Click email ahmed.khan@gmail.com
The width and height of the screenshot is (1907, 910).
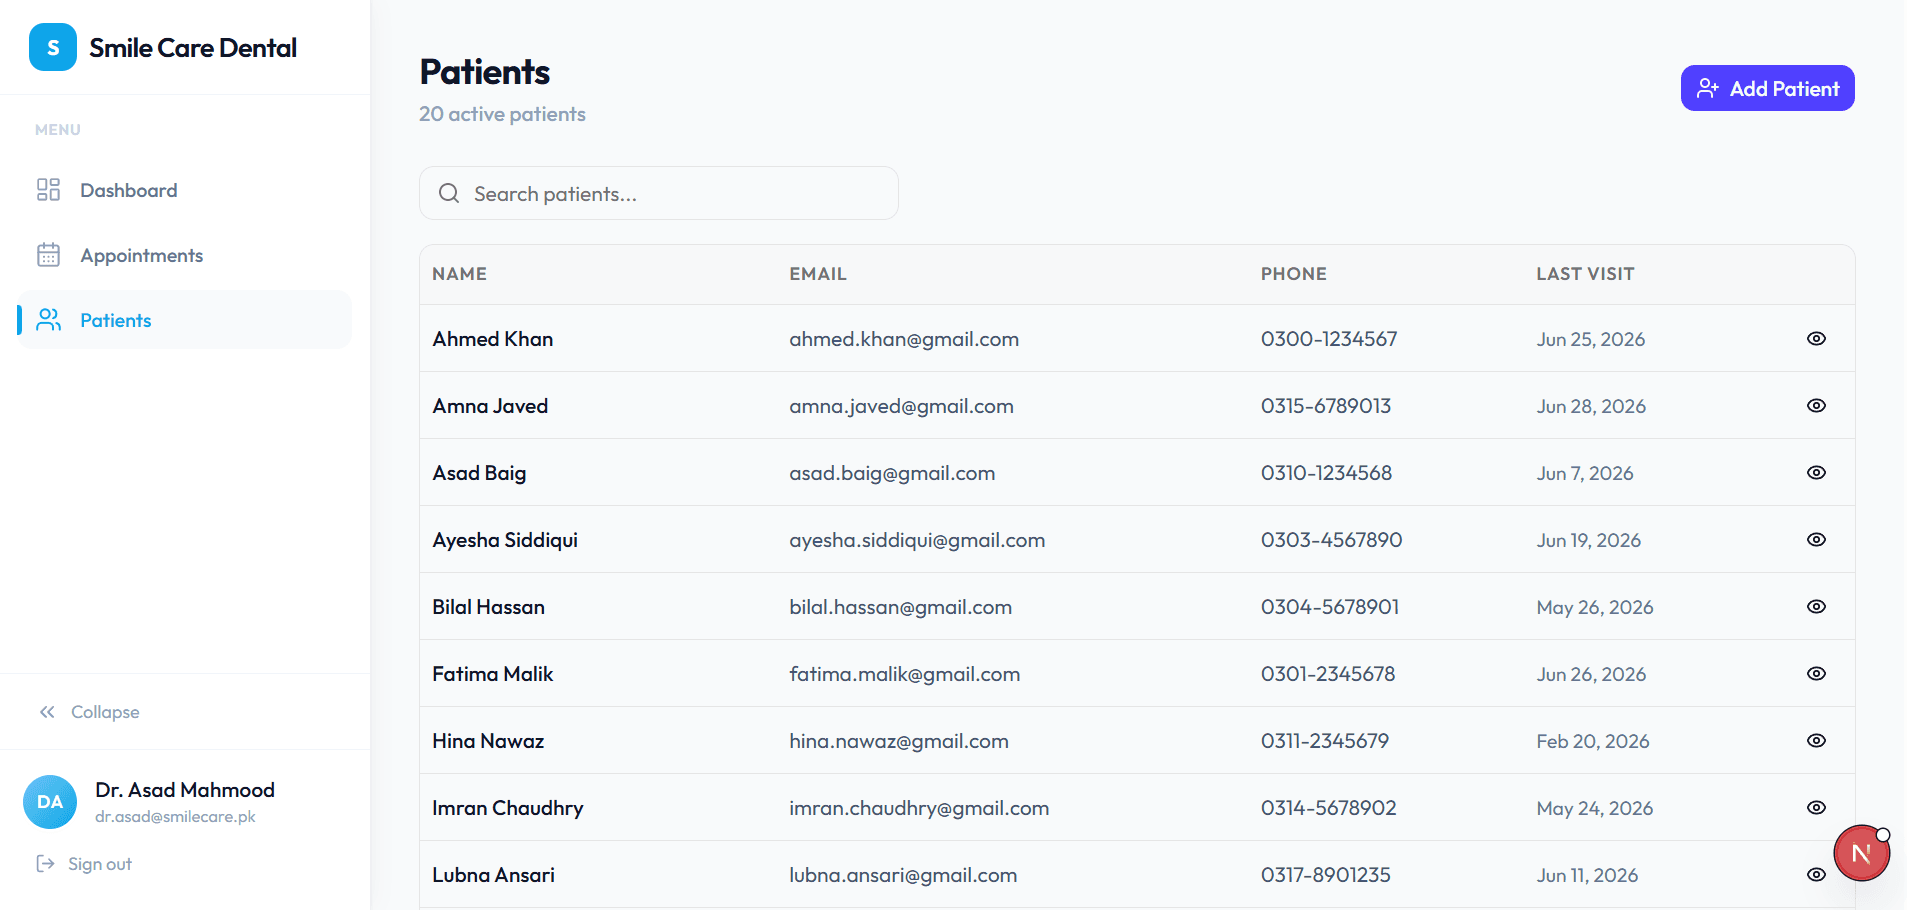click(904, 339)
